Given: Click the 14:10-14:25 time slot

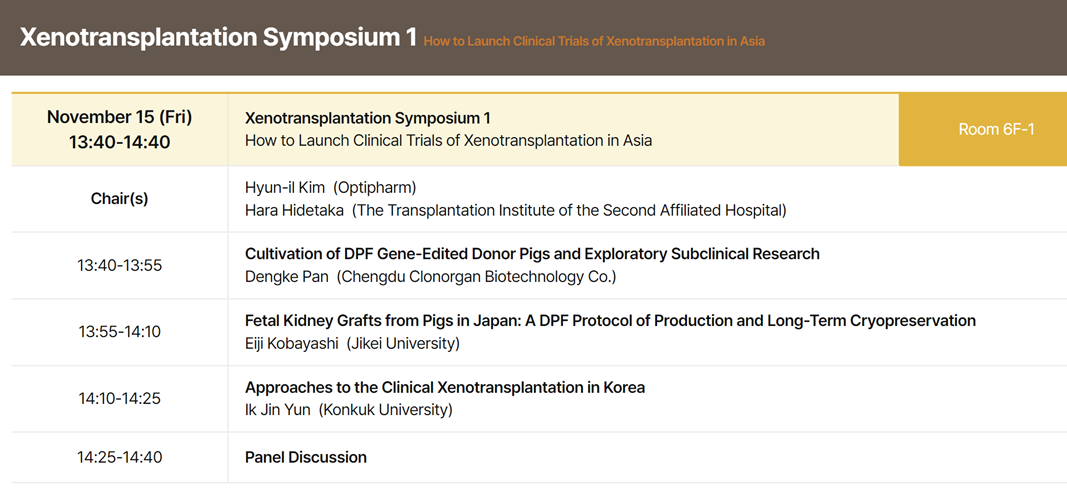Looking at the screenshot, I should (120, 399).
